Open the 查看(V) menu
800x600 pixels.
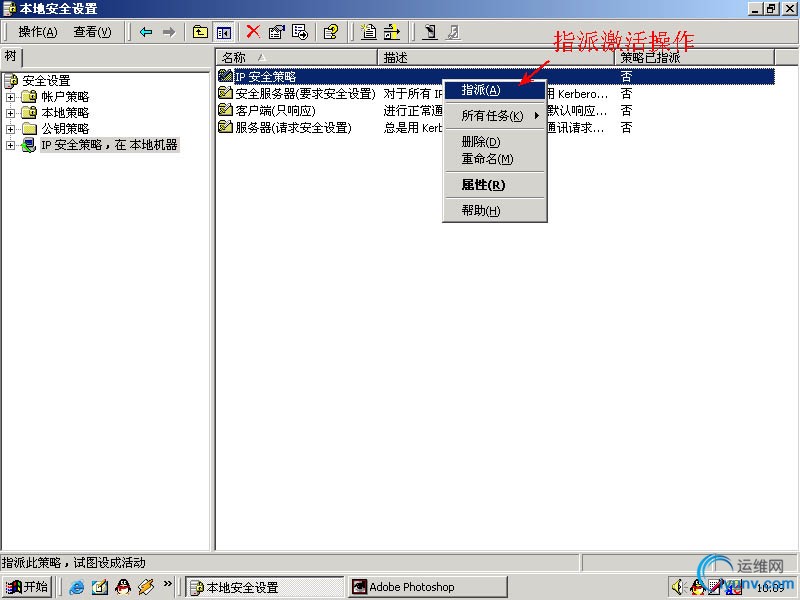click(x=92, y=32)
